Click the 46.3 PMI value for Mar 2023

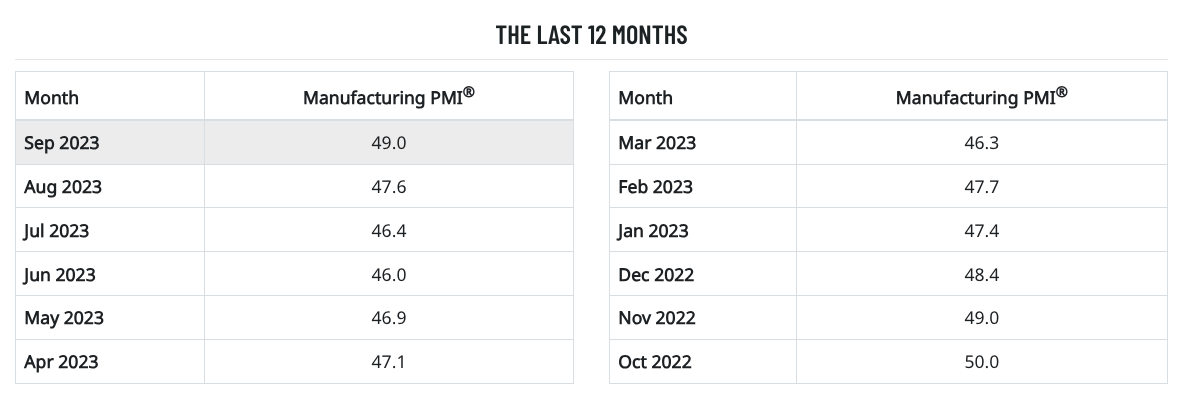click(981, 143)
